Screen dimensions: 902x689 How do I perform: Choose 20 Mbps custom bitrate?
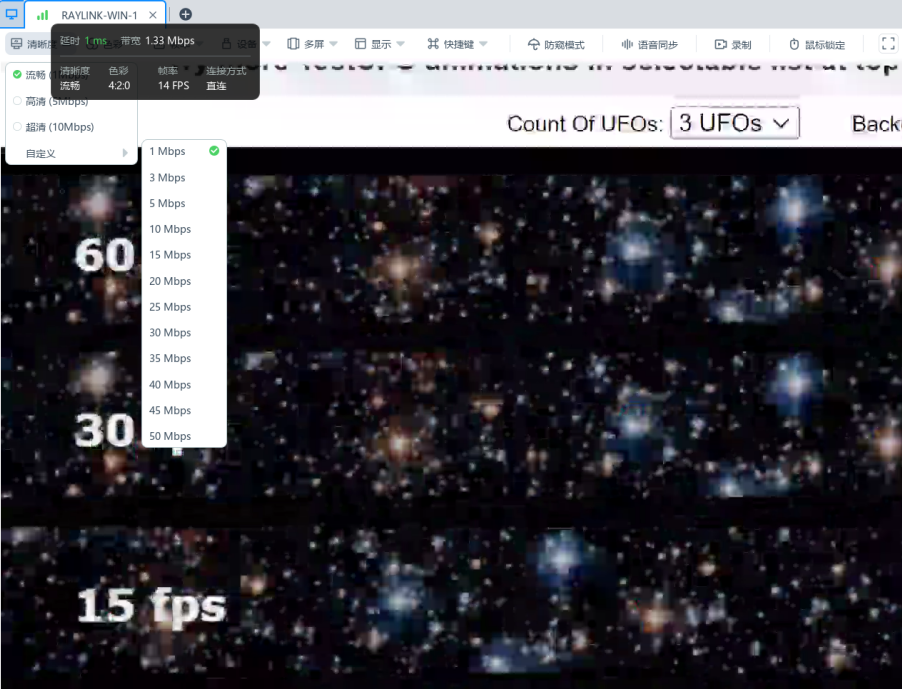pos(184,281)
